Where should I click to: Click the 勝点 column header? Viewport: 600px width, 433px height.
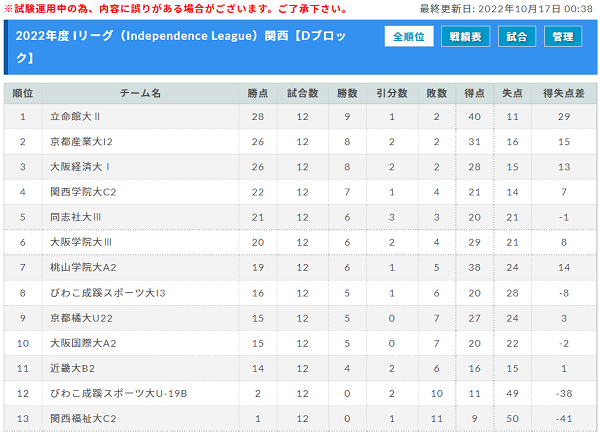[258, 93]
